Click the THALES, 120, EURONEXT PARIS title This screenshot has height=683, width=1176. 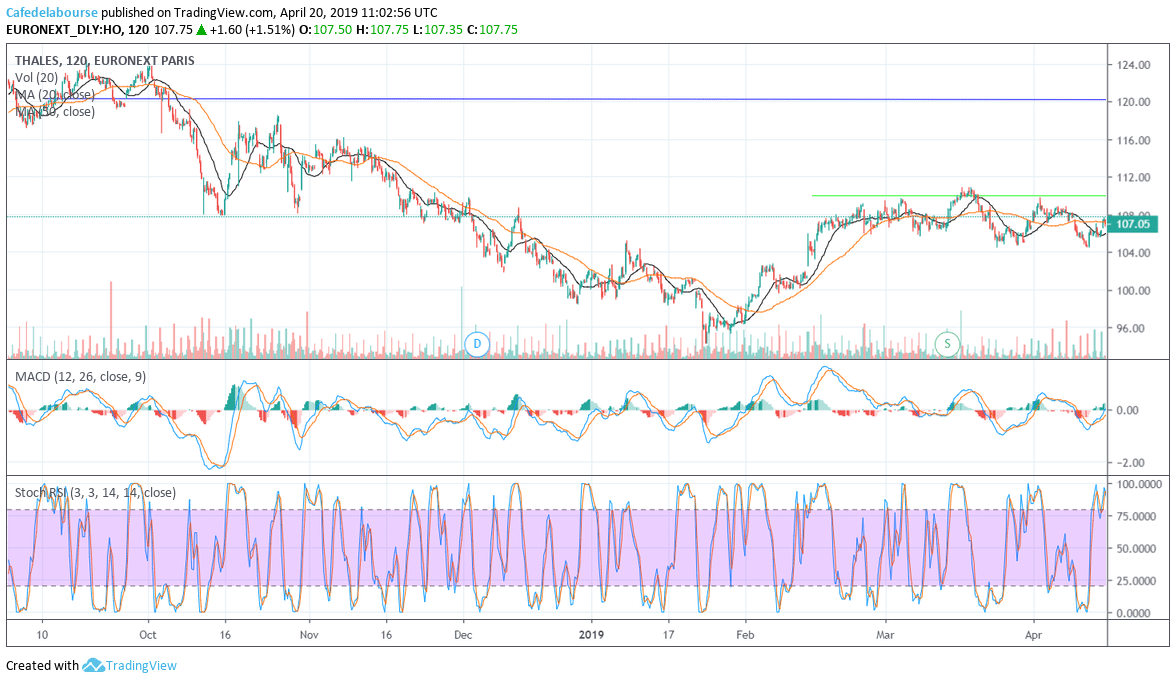tap(105, 60)
